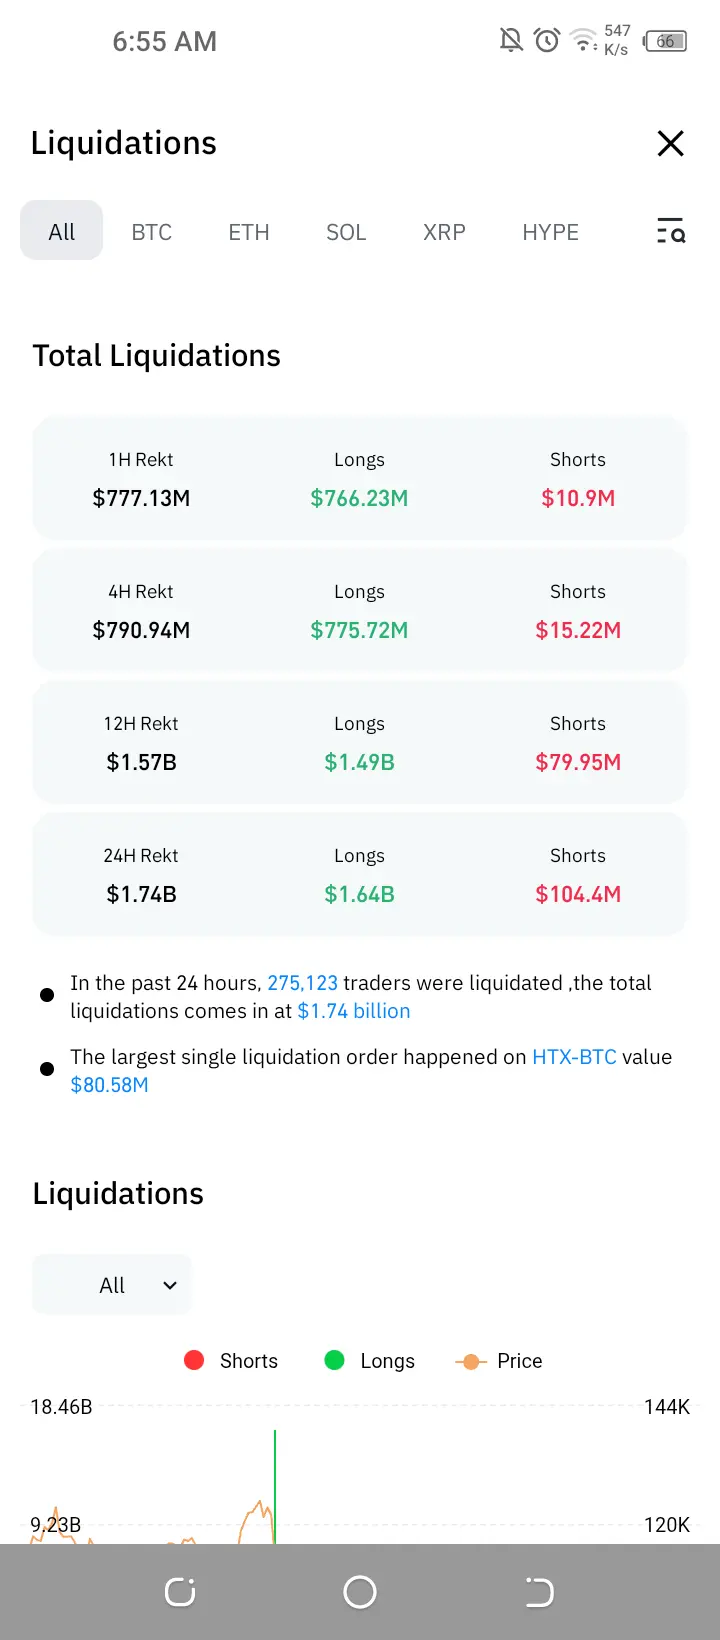The height and width of the screenshot is (1640, 720).
Task: Tap the green liquidation spike bar
Action: (275, 1485)
